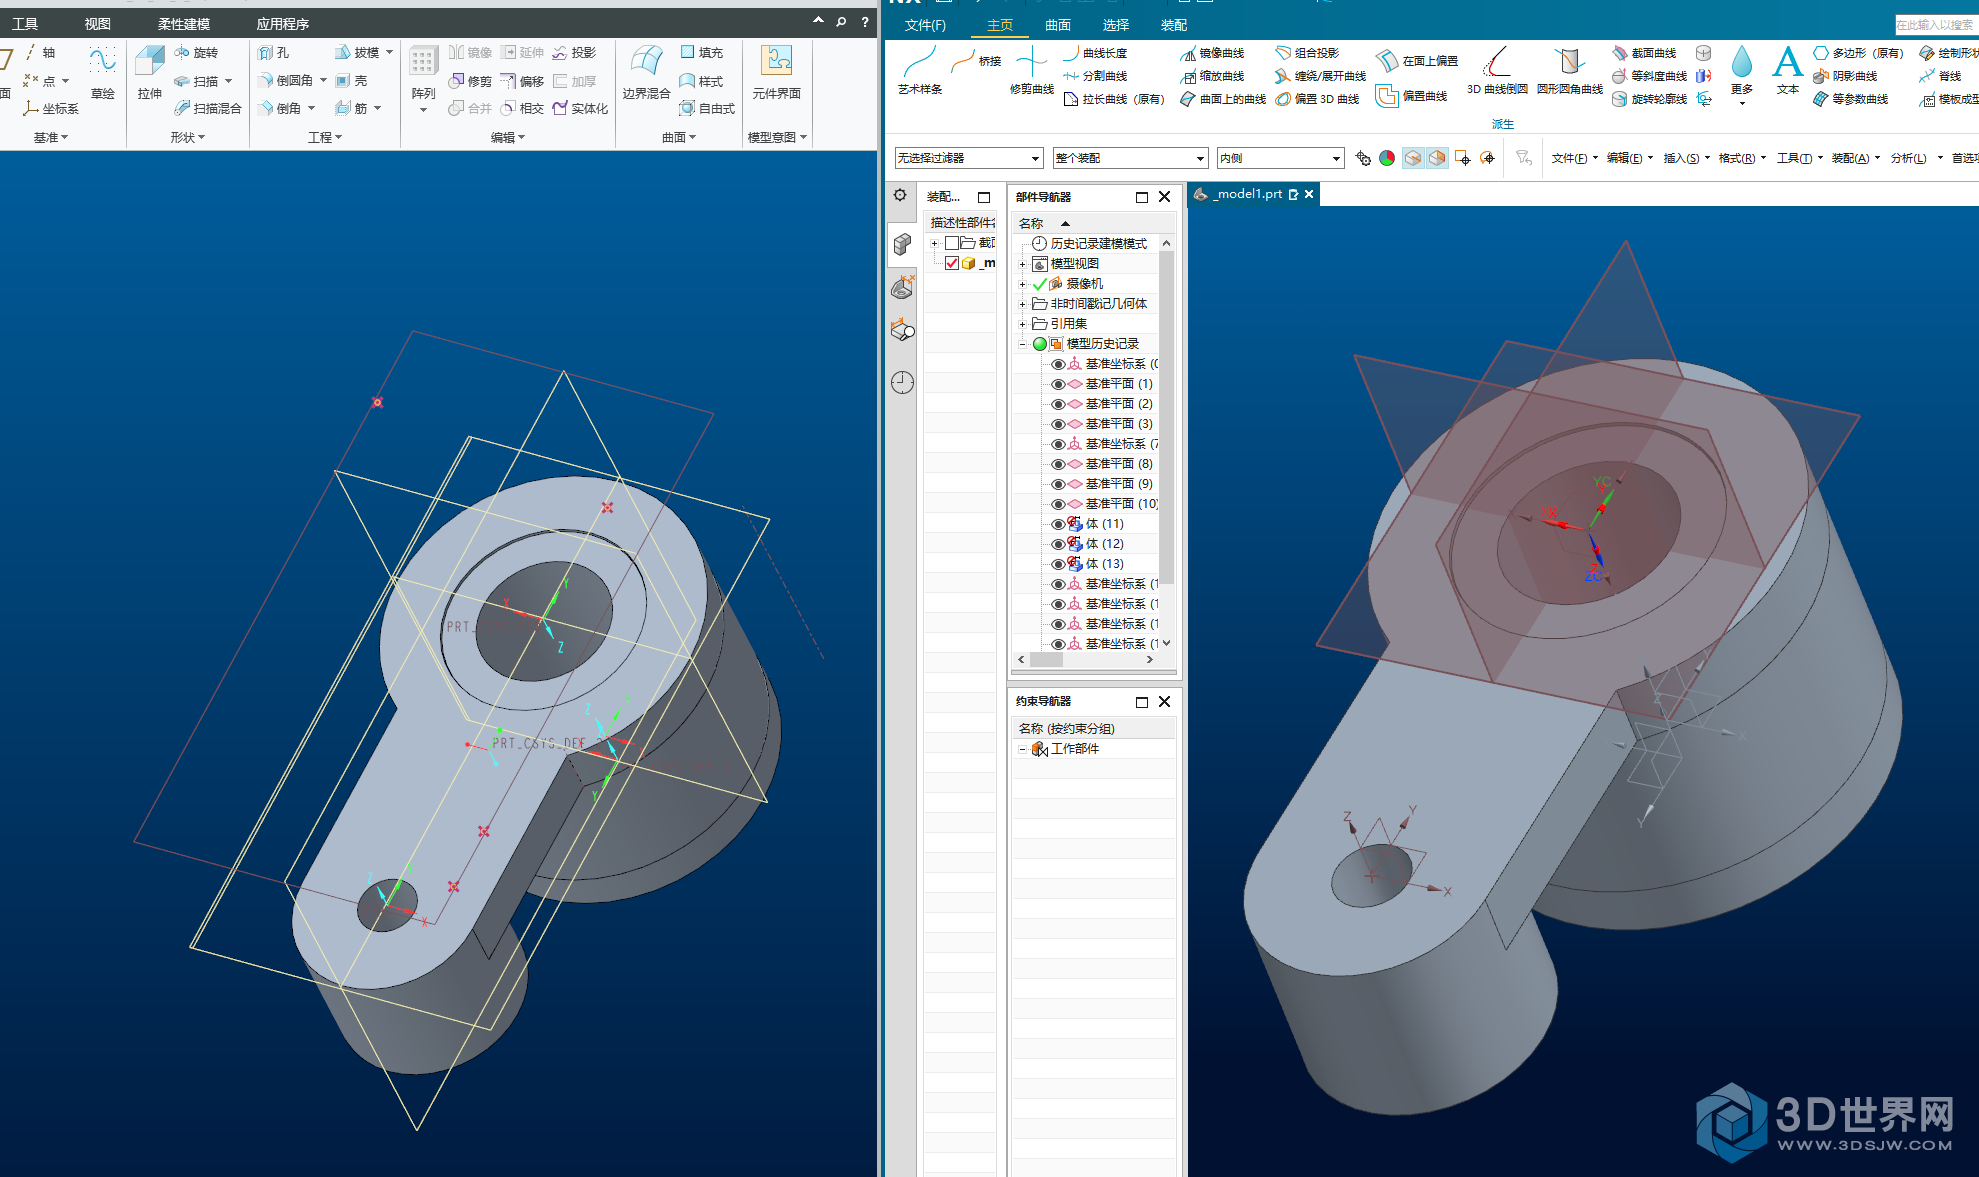Check the 截面 folder checkbox in assembly navigator

952,243
